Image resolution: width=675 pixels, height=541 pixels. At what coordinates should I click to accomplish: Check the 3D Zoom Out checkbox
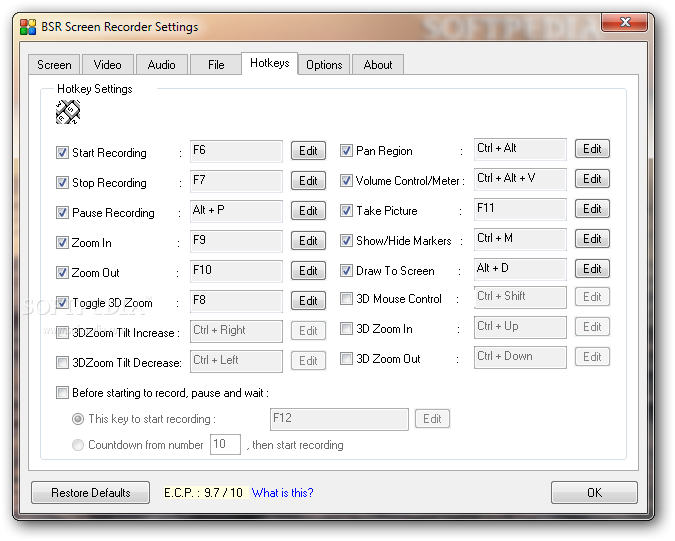pyautogui.click(x=346, y=359)
